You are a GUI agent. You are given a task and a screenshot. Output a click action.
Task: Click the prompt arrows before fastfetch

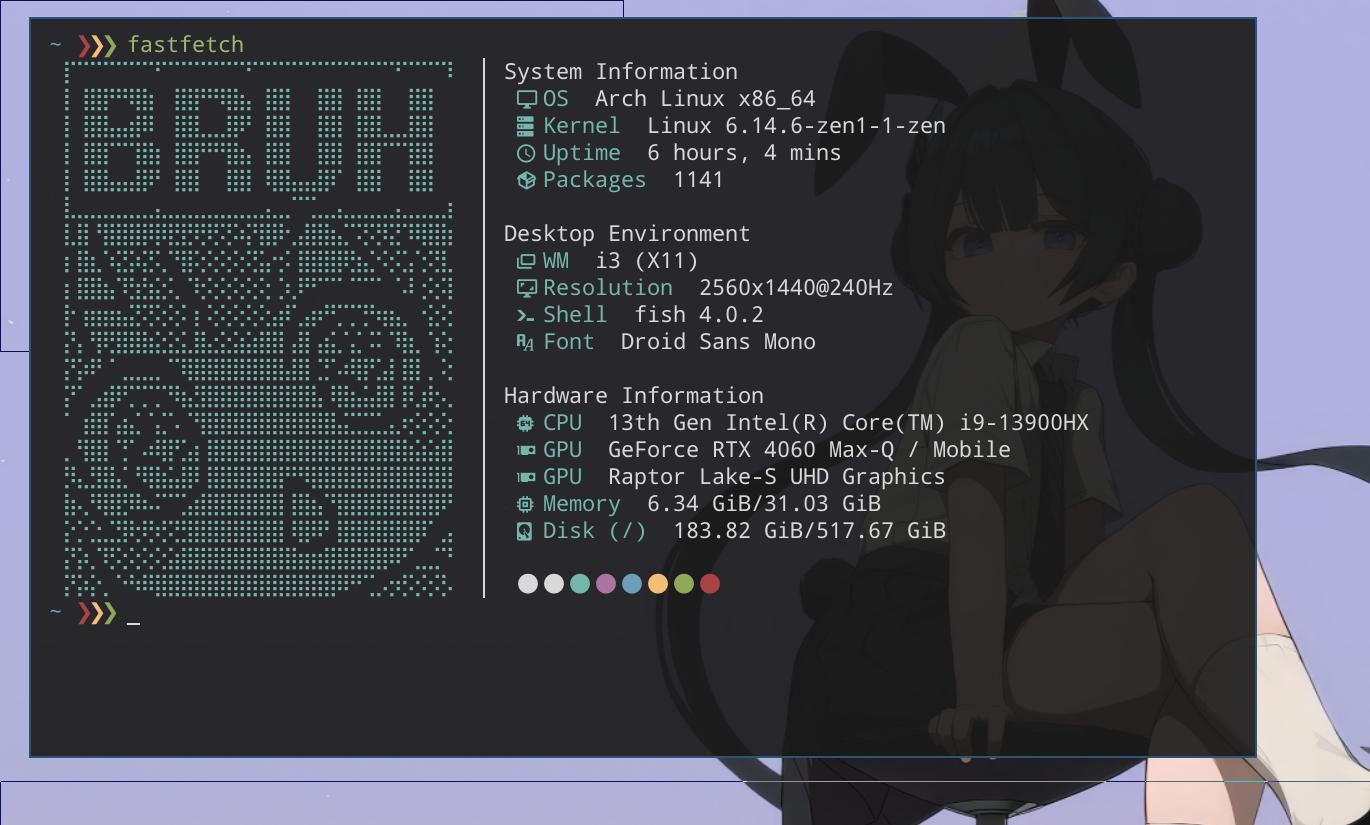tap(97, 45)
